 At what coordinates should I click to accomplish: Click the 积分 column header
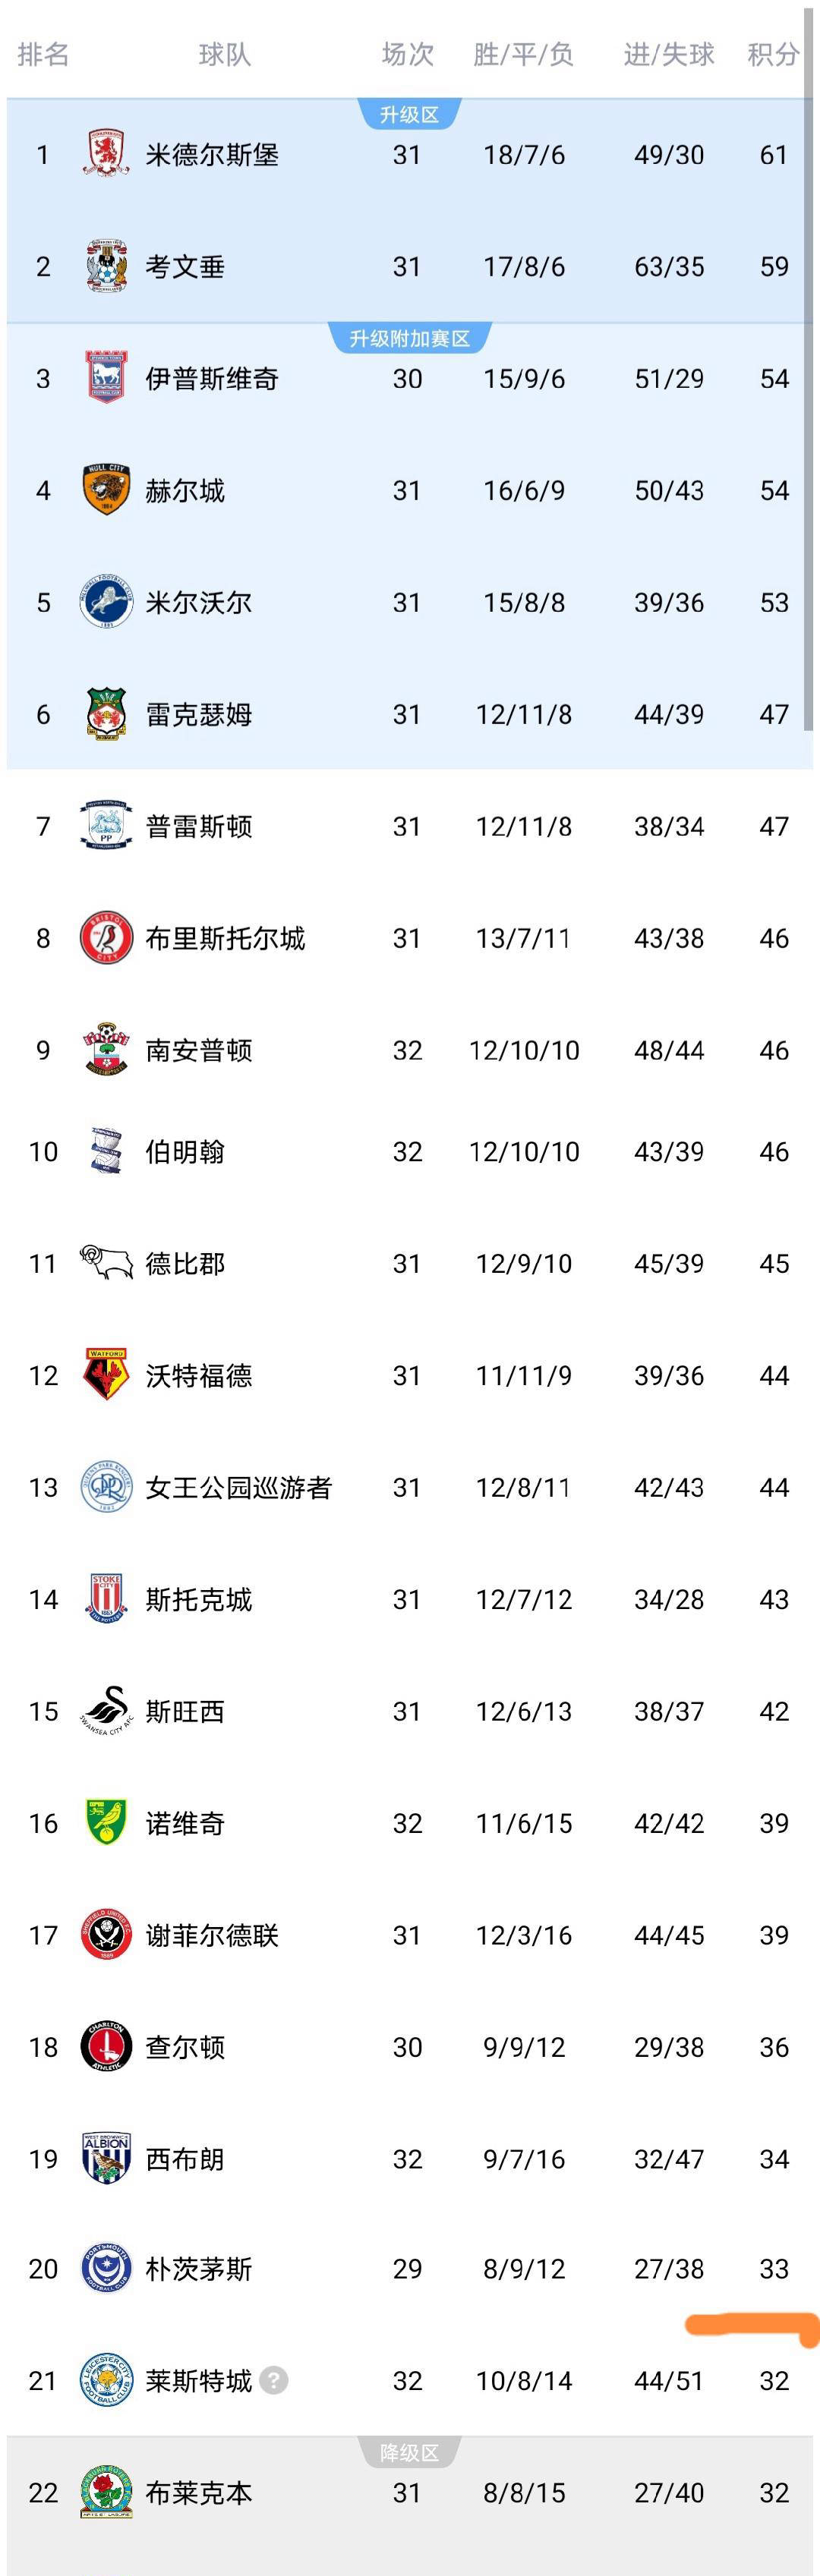(x=773, y=54)
